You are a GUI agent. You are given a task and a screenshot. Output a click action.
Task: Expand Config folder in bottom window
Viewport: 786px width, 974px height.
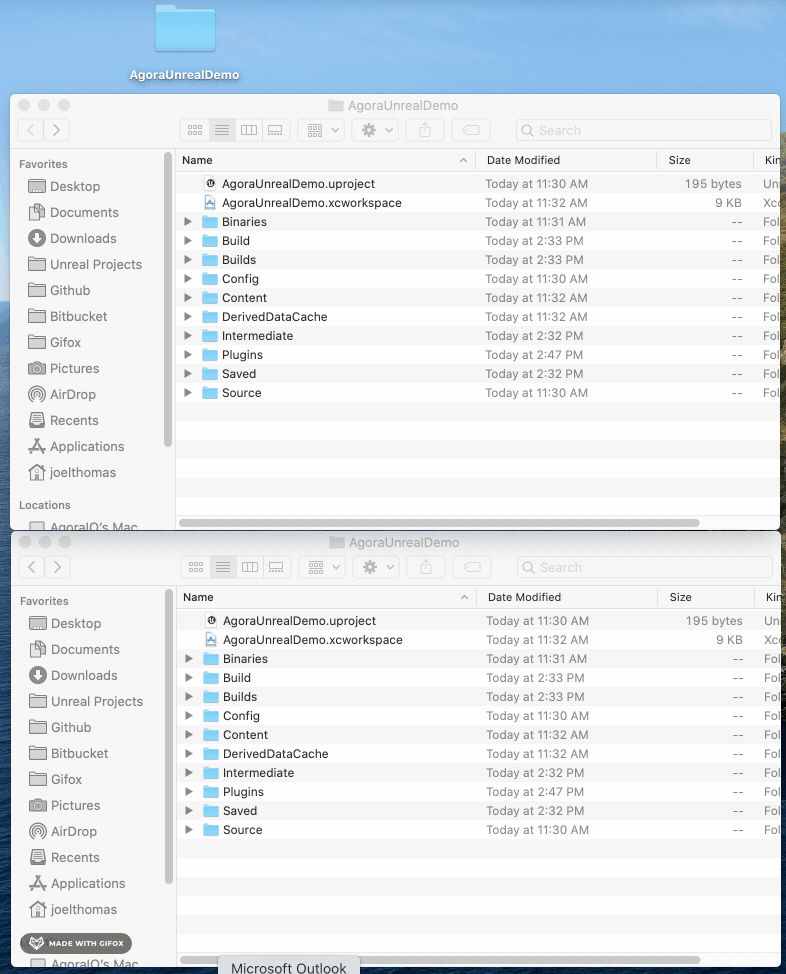pos(188,716)
